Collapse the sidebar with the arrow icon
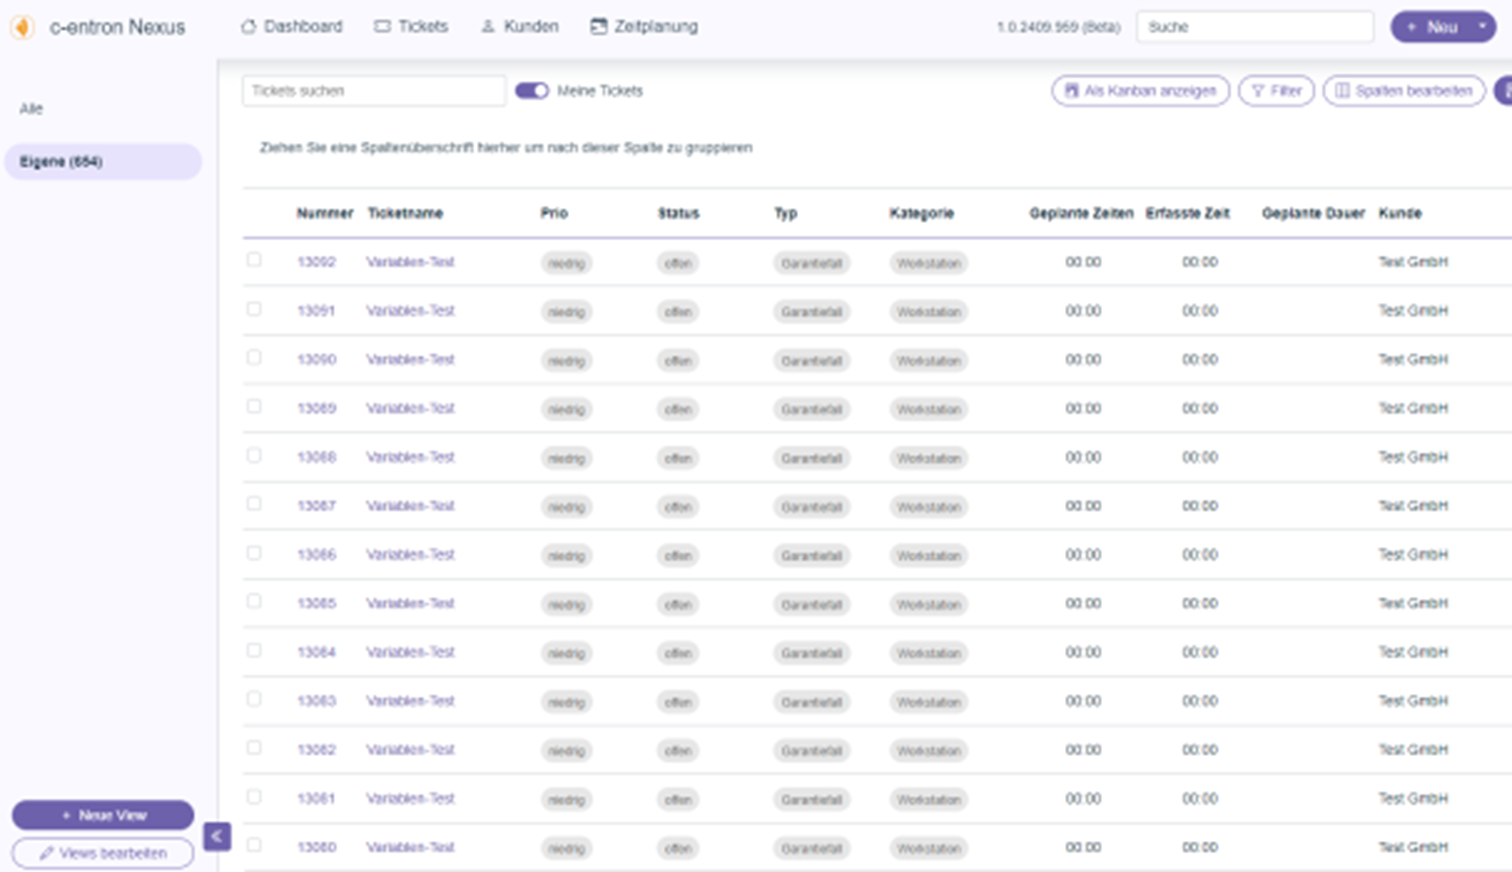The height and width of the screenshot is (872, 1512). click(217, 836)
